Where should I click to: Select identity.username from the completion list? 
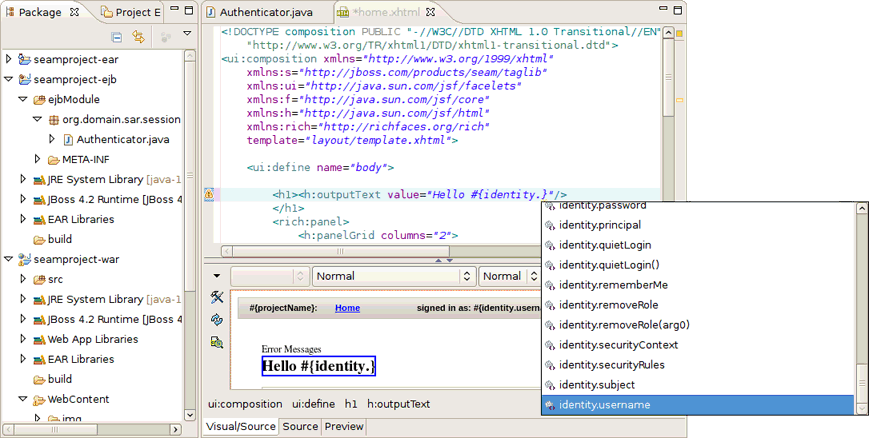click(x=698, y=405)
